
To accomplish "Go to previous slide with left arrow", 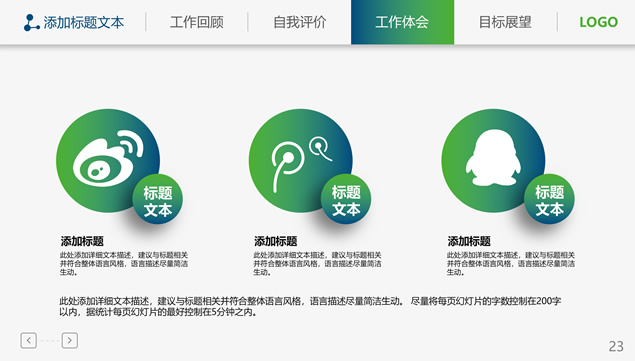I will click(29, 340).
